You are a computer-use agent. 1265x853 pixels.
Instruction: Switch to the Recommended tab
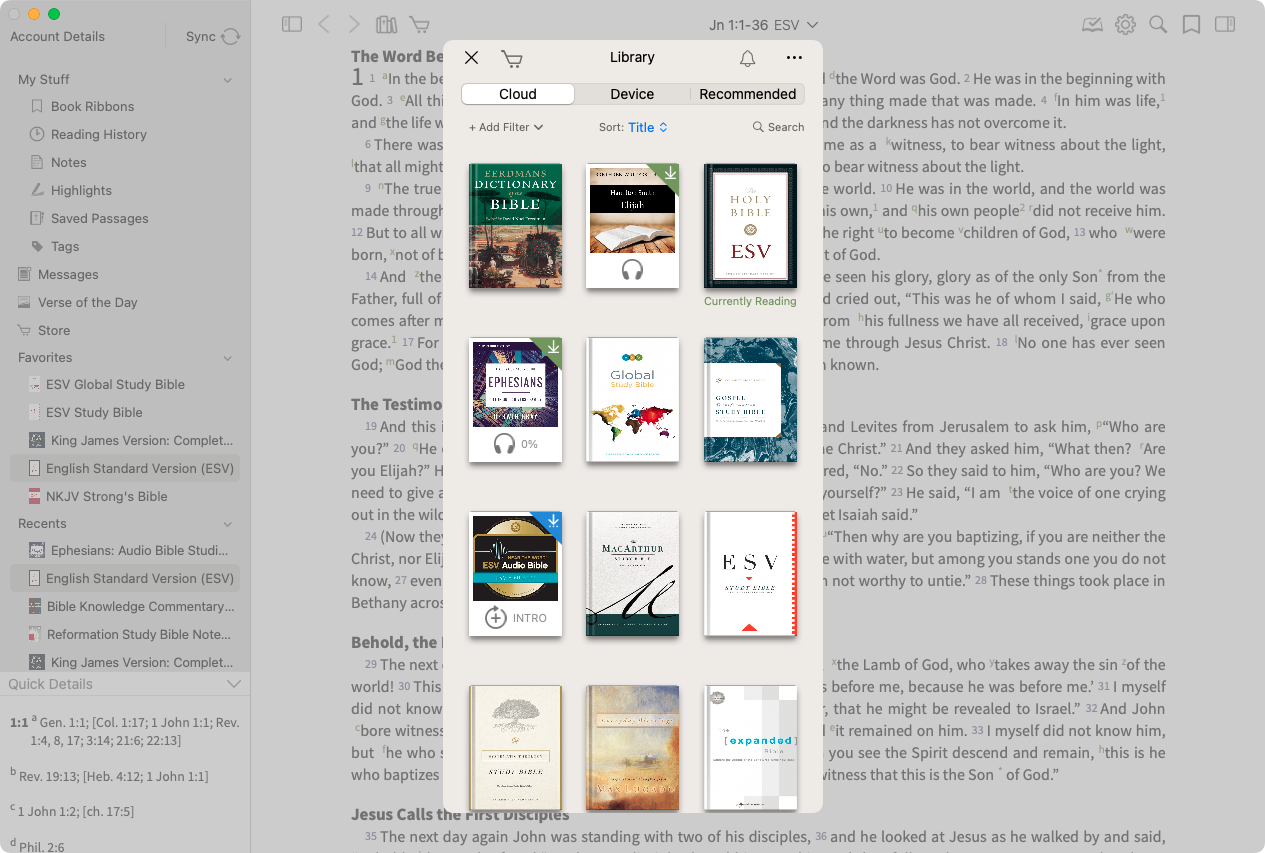point(747,94)
